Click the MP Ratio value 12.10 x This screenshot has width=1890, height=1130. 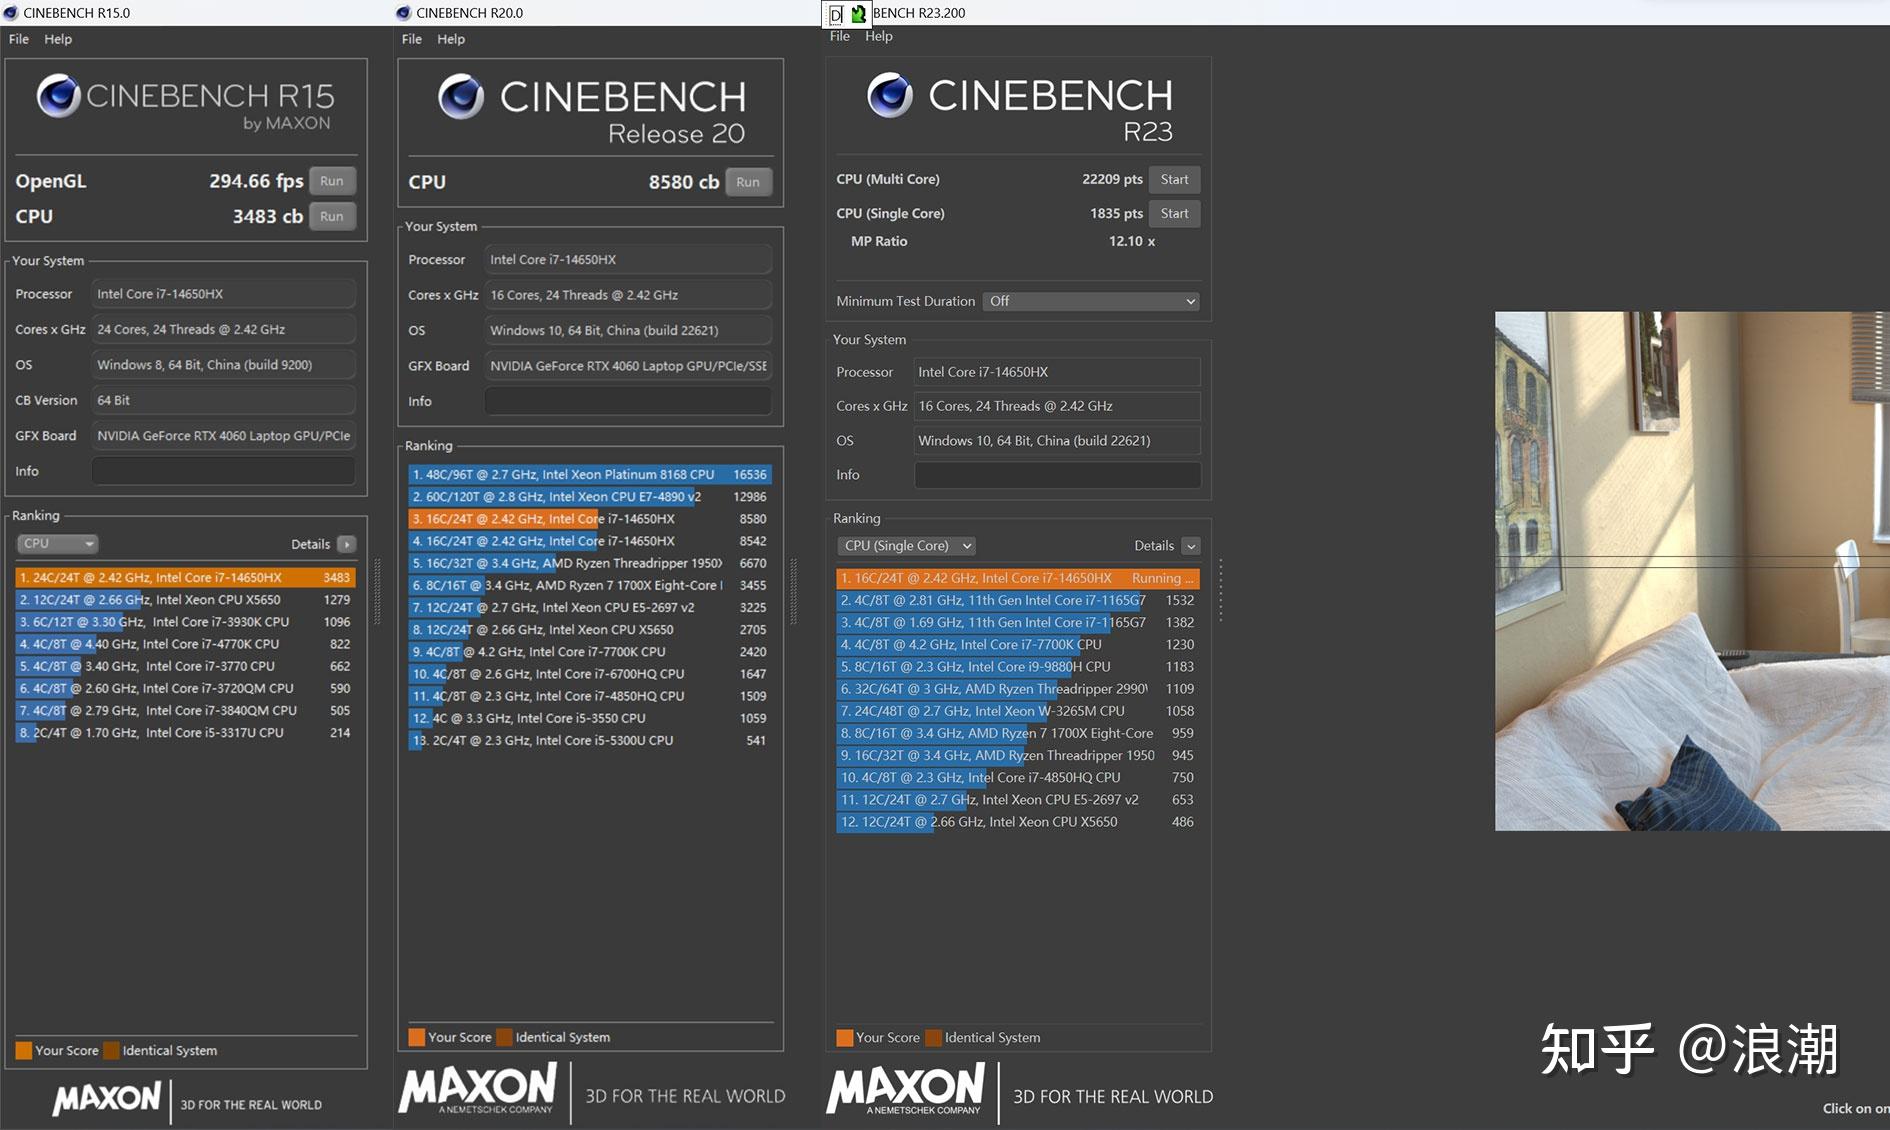1132,241
